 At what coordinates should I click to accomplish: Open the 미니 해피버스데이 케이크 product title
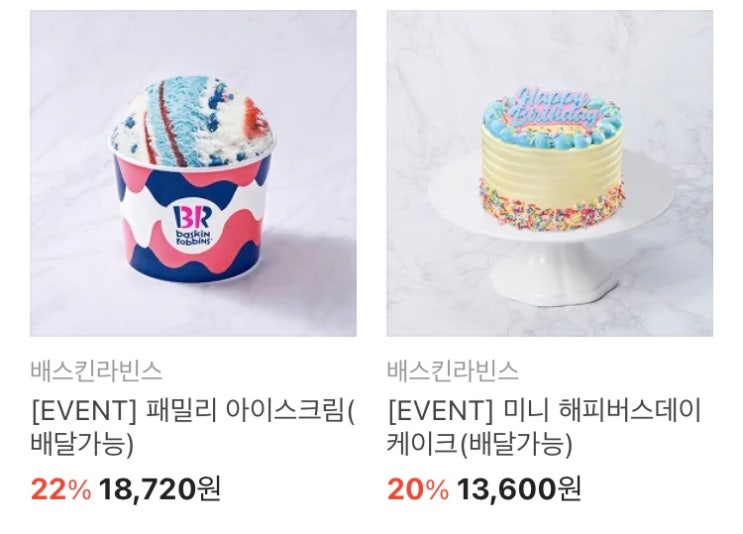[x=544, y=427]
